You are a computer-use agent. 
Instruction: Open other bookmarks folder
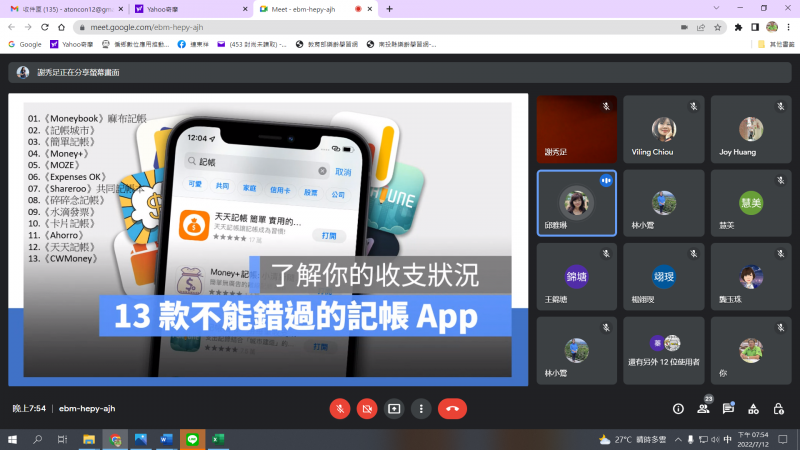(776, 44)
